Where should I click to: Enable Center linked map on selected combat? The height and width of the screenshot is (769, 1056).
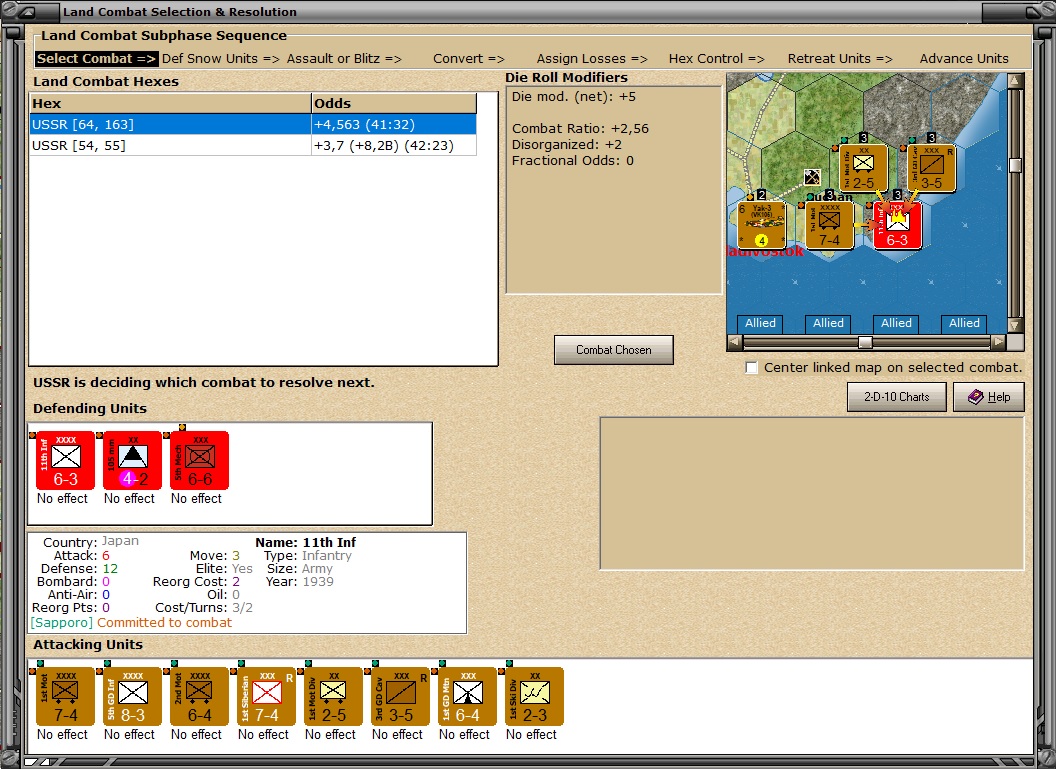[751, 367]
